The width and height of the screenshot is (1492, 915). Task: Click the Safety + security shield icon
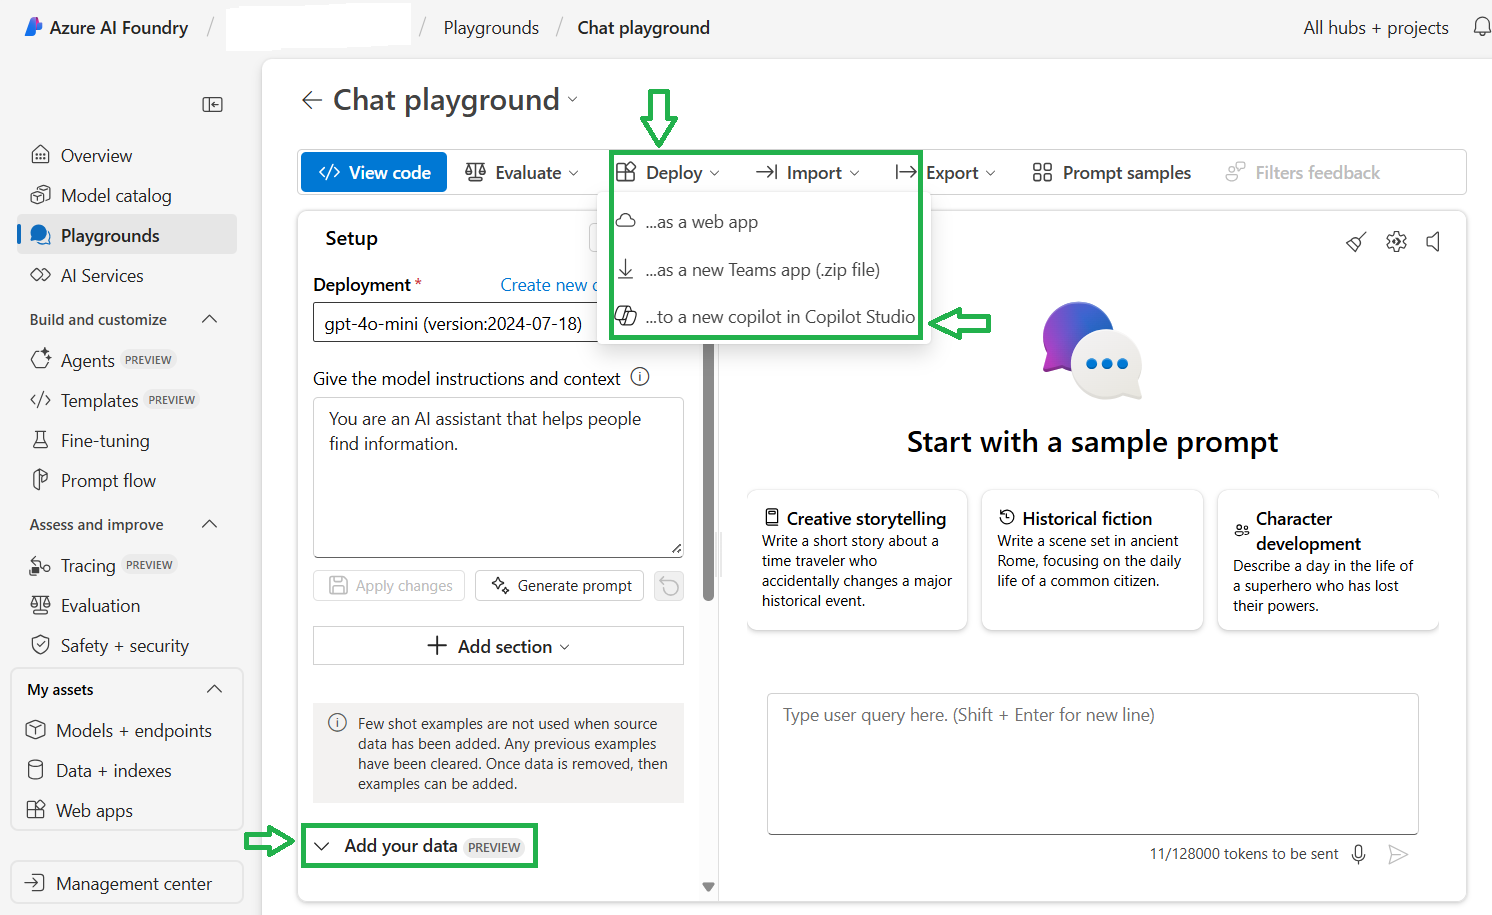pos(40,645)
